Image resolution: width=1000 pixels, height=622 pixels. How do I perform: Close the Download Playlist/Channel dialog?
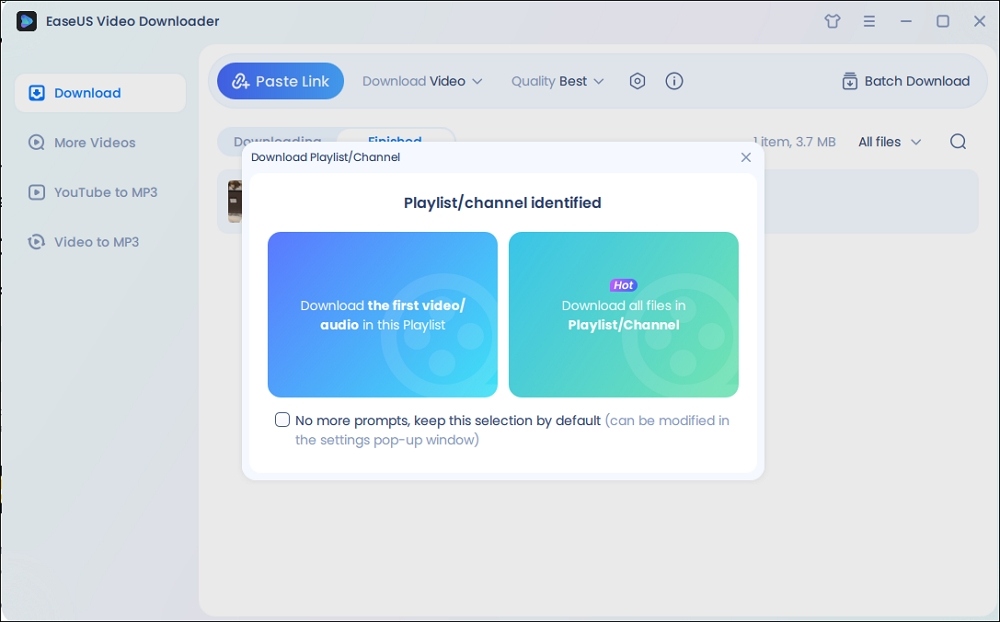746,157
